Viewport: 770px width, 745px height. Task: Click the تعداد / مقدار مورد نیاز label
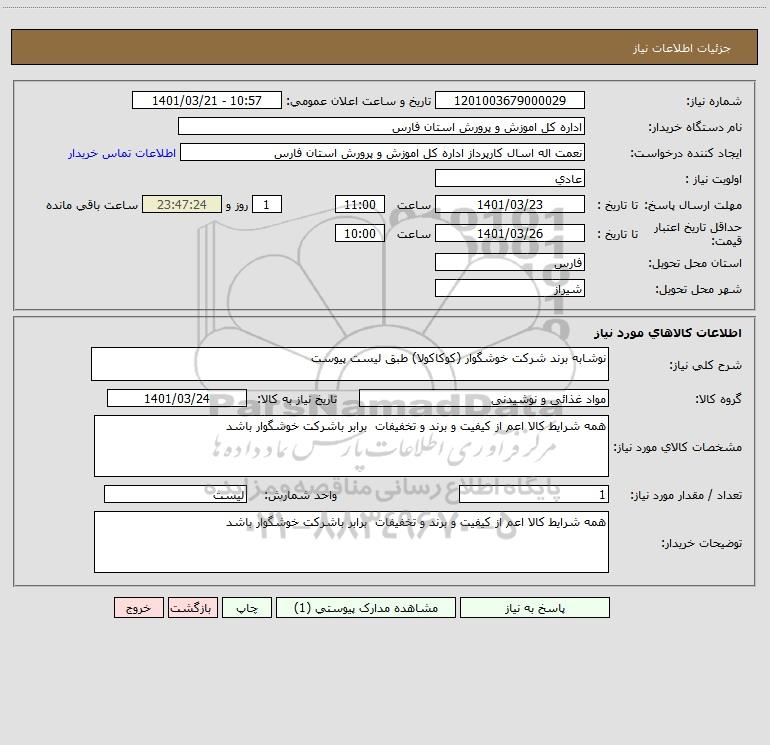click(686, 496)
